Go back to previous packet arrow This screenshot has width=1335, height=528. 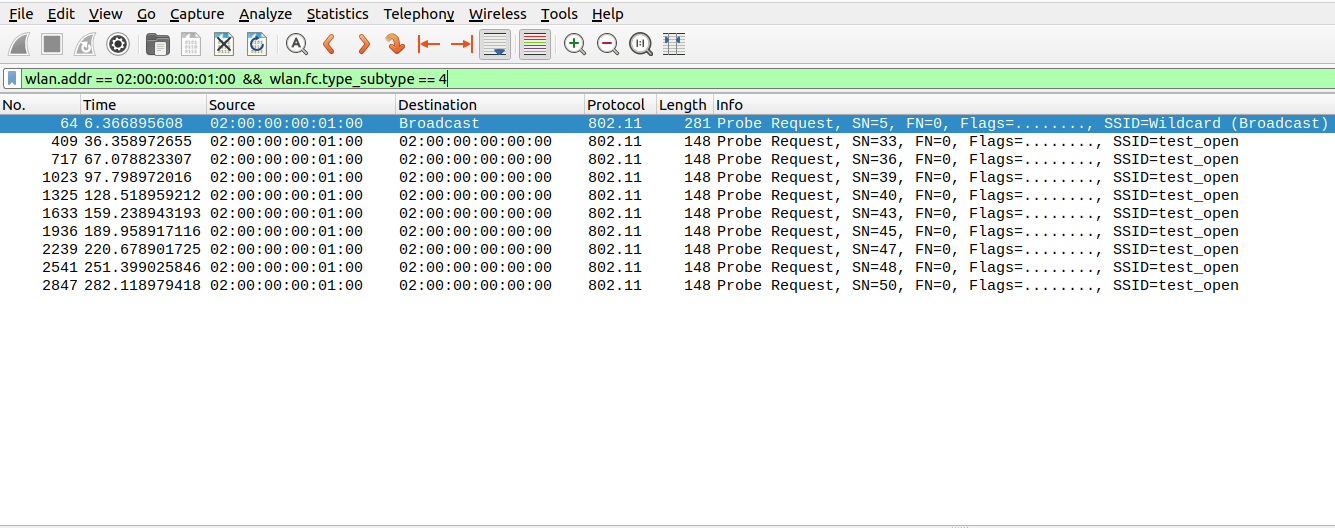(328, 44)
